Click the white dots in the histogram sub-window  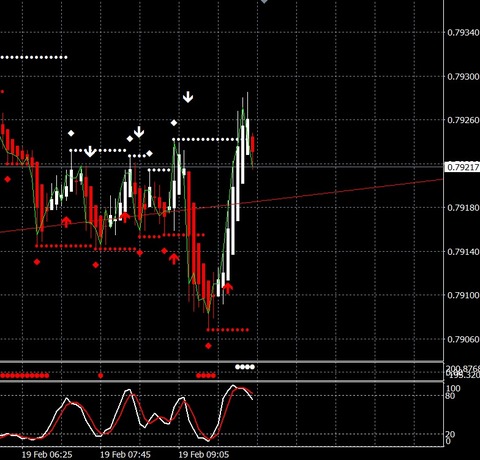245,367
